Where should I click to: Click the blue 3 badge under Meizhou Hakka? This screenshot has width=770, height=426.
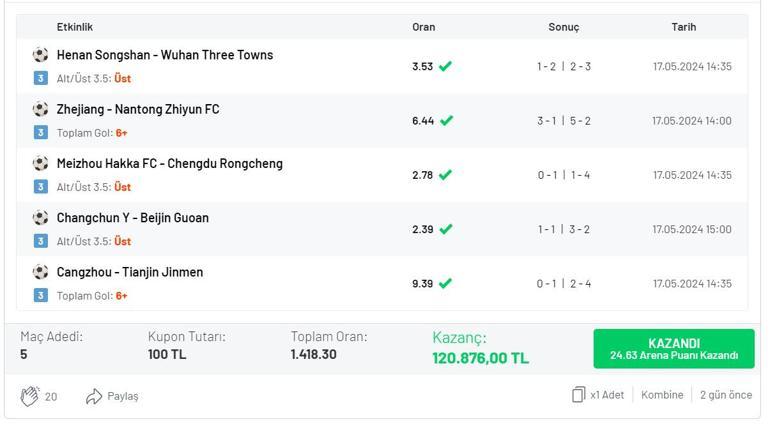(41, 187)
